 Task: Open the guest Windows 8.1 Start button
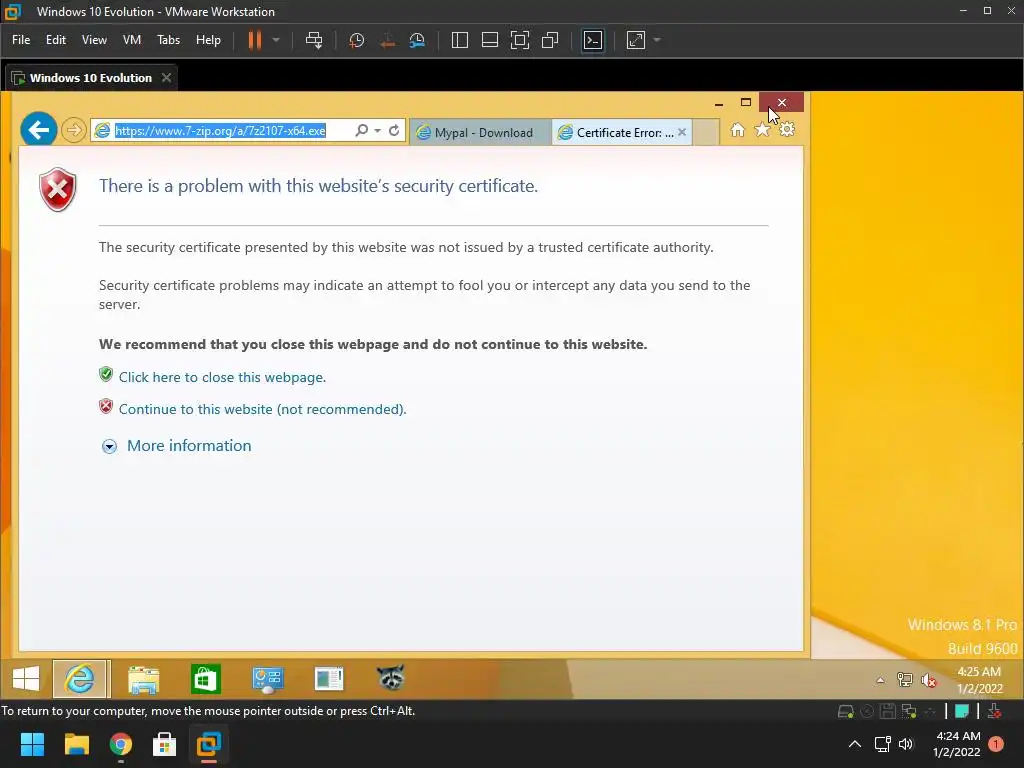26,679
